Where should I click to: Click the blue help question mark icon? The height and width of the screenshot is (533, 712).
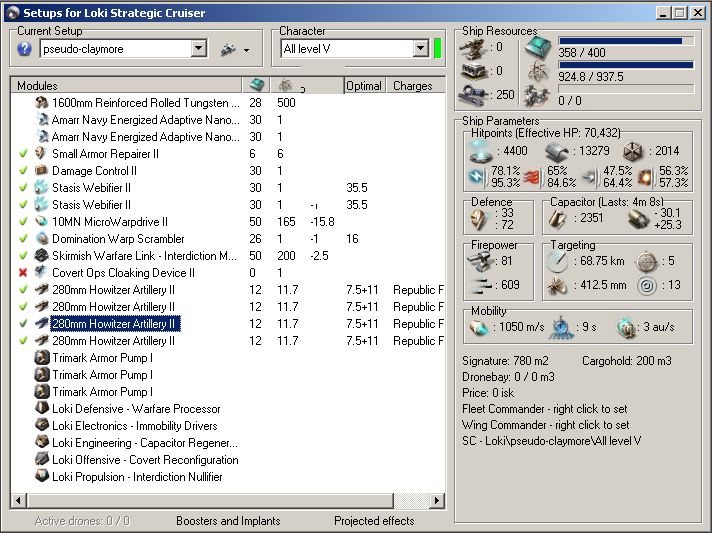[x=25, y=49]
